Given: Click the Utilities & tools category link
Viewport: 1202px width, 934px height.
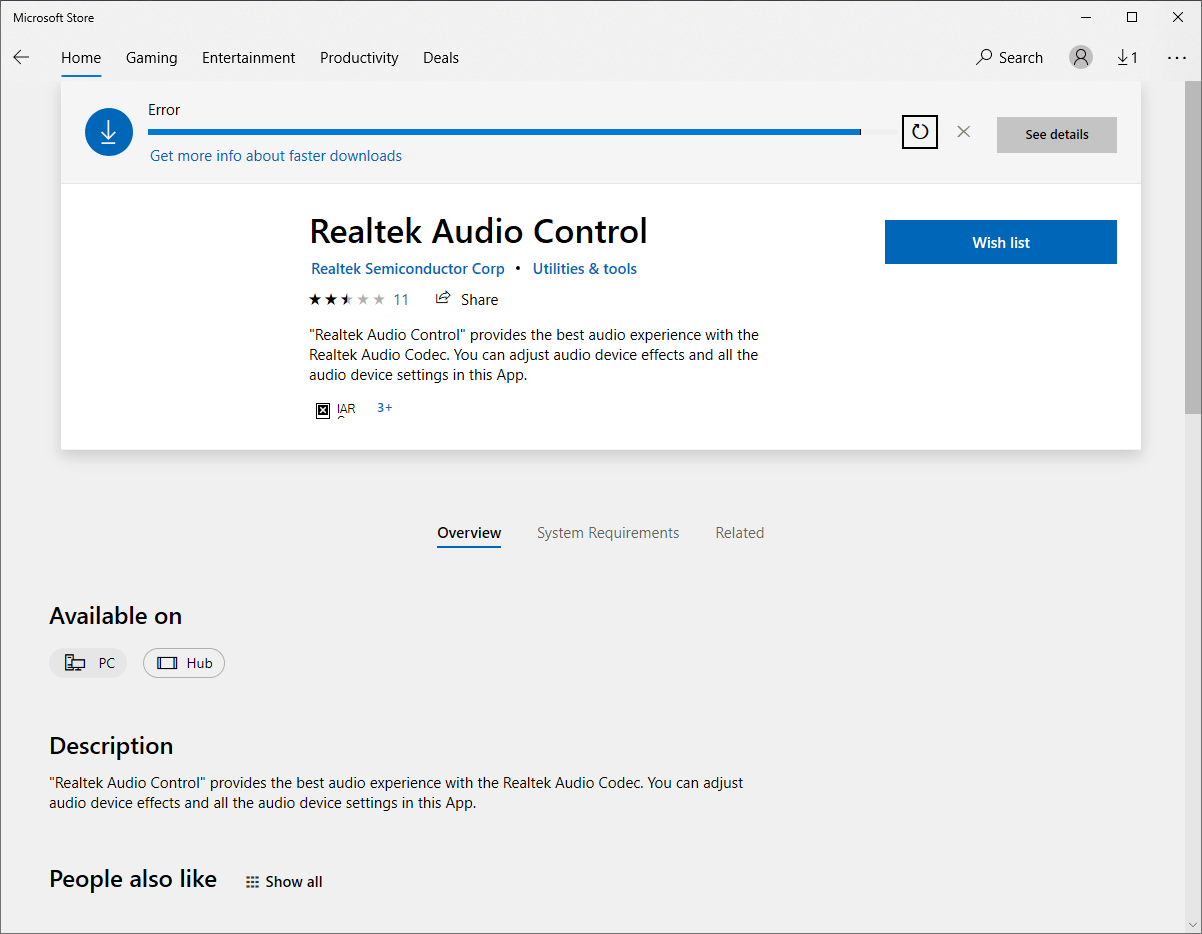Looking at the screenshot, I should click(584, 268).
